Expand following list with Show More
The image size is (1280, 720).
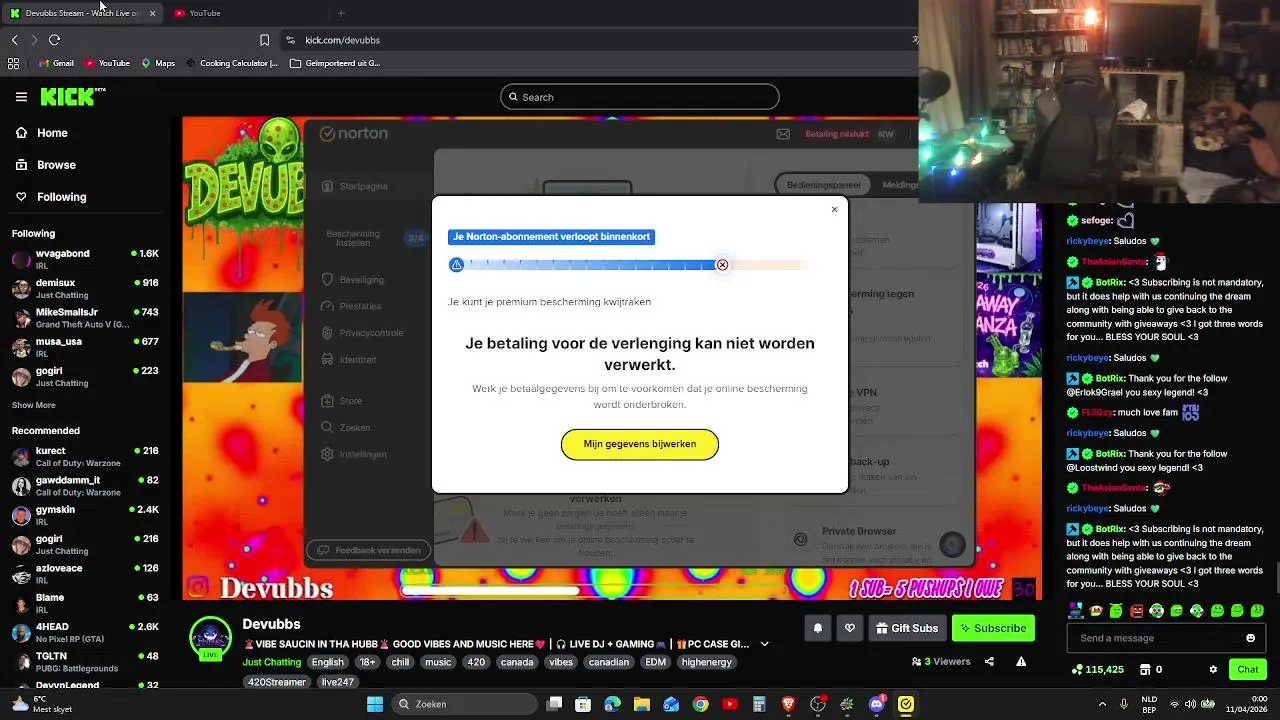click(34, 405)
